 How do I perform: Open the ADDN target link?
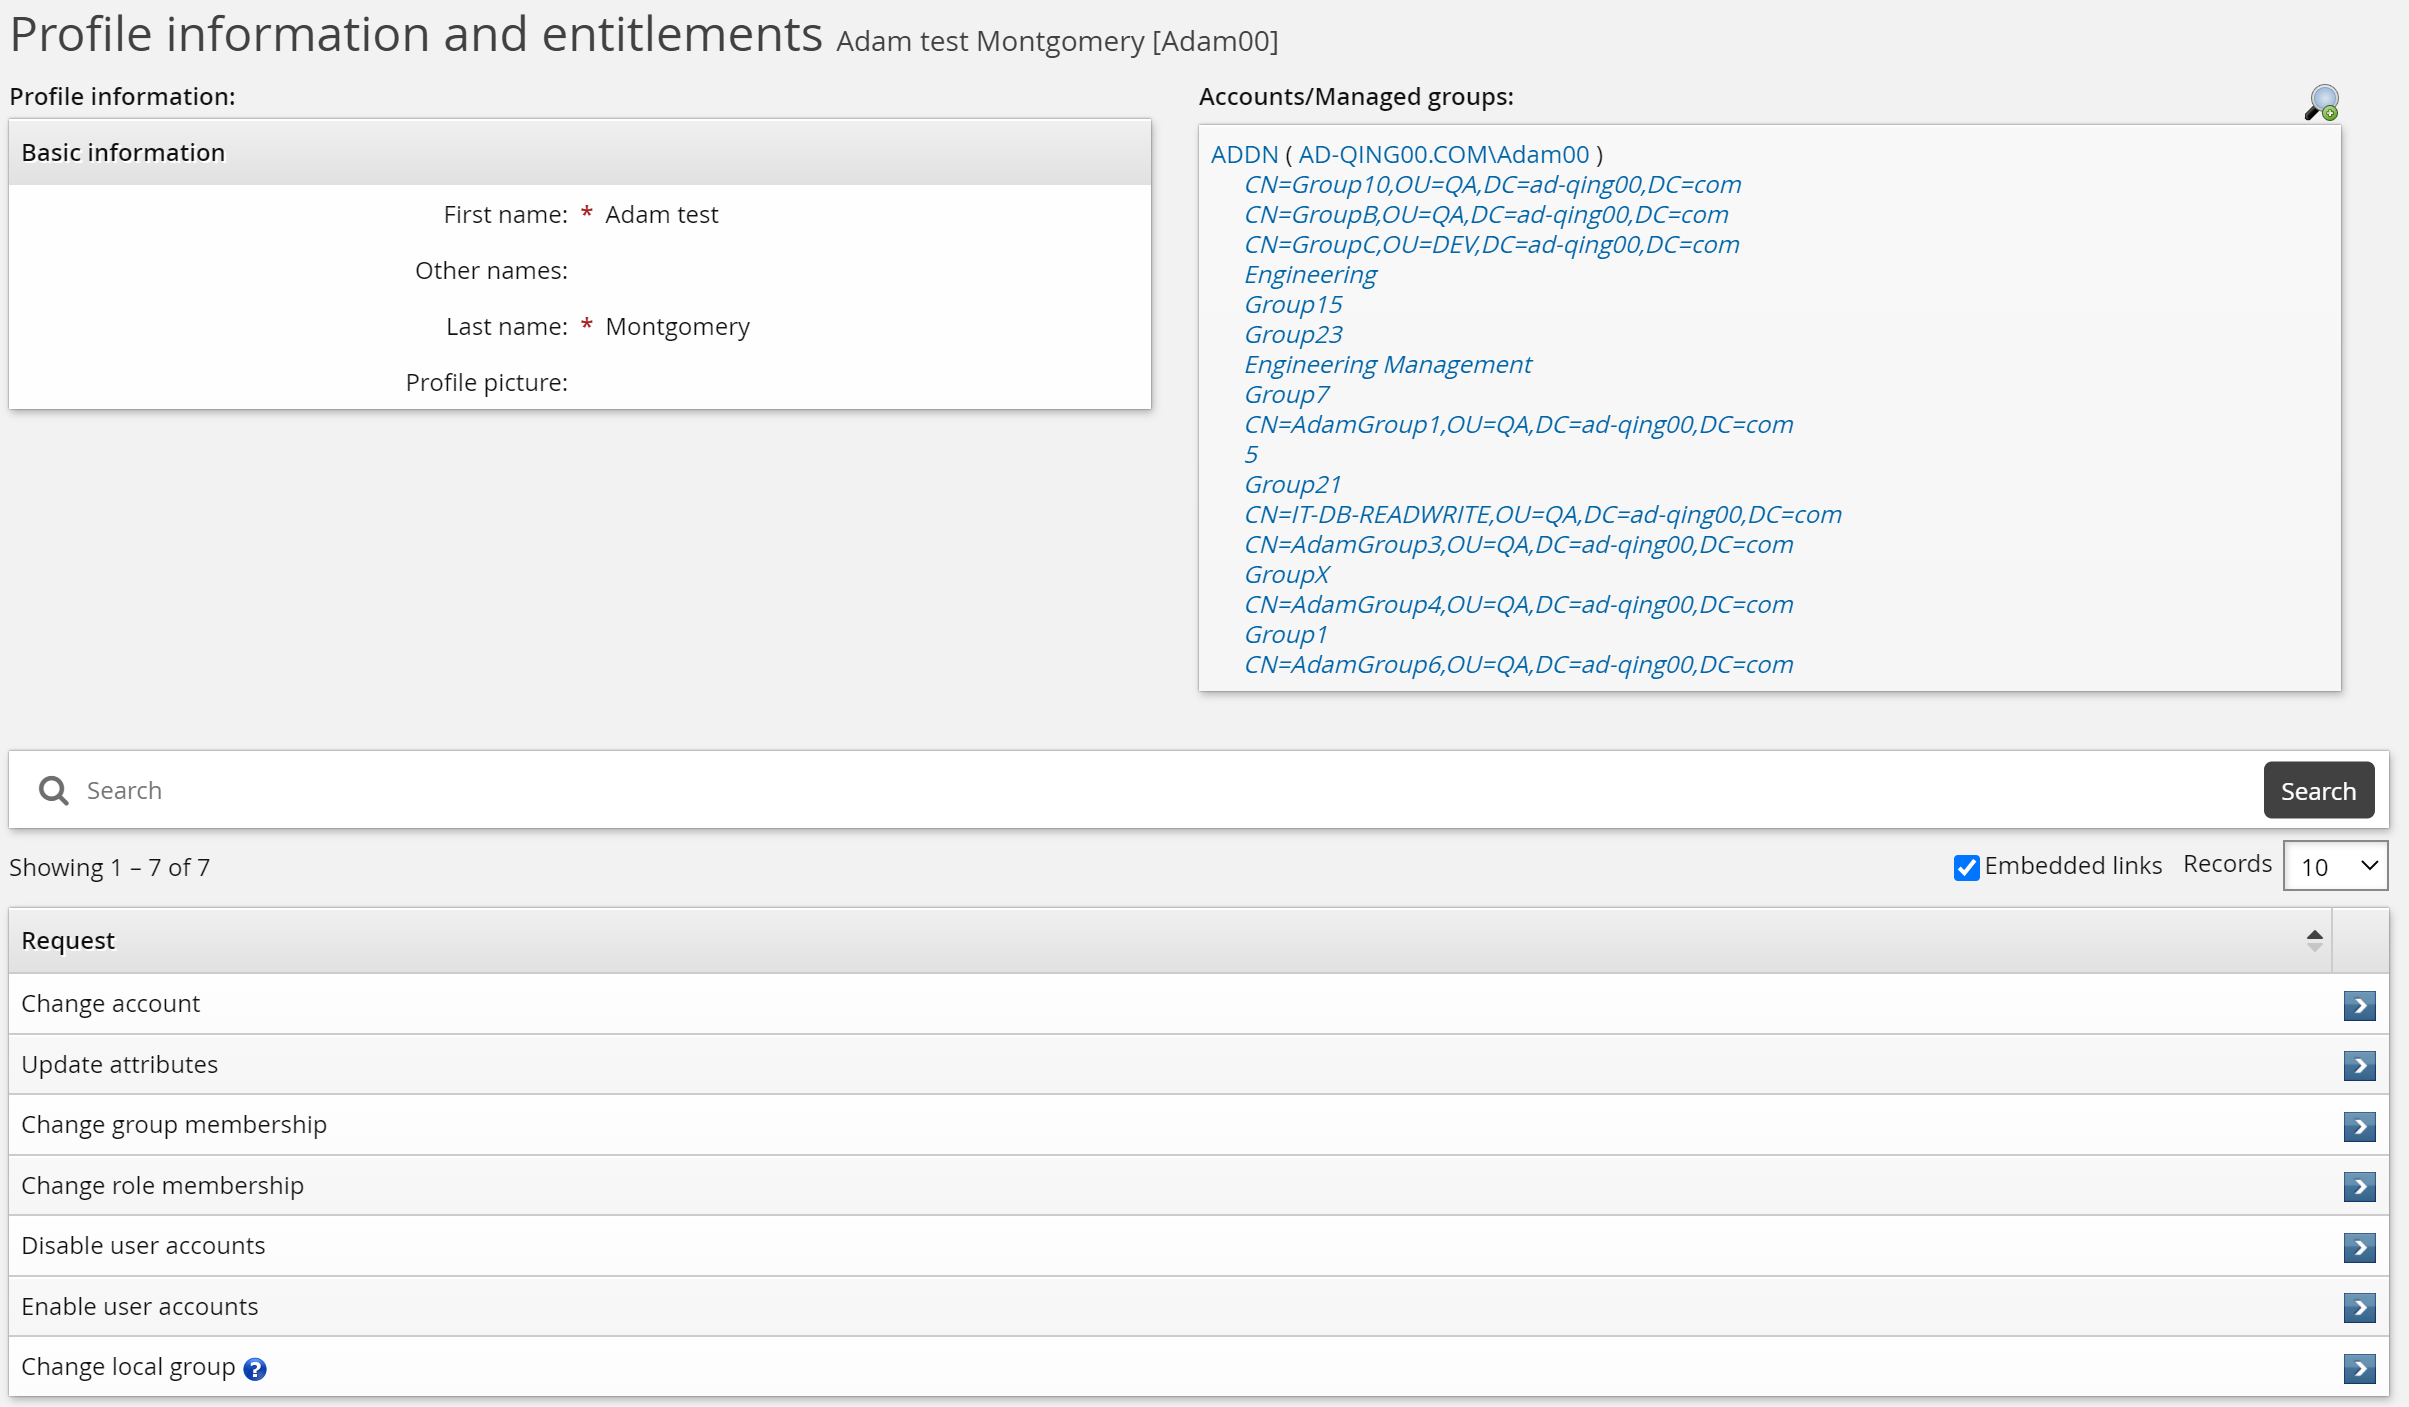[x=1244, y=155]
